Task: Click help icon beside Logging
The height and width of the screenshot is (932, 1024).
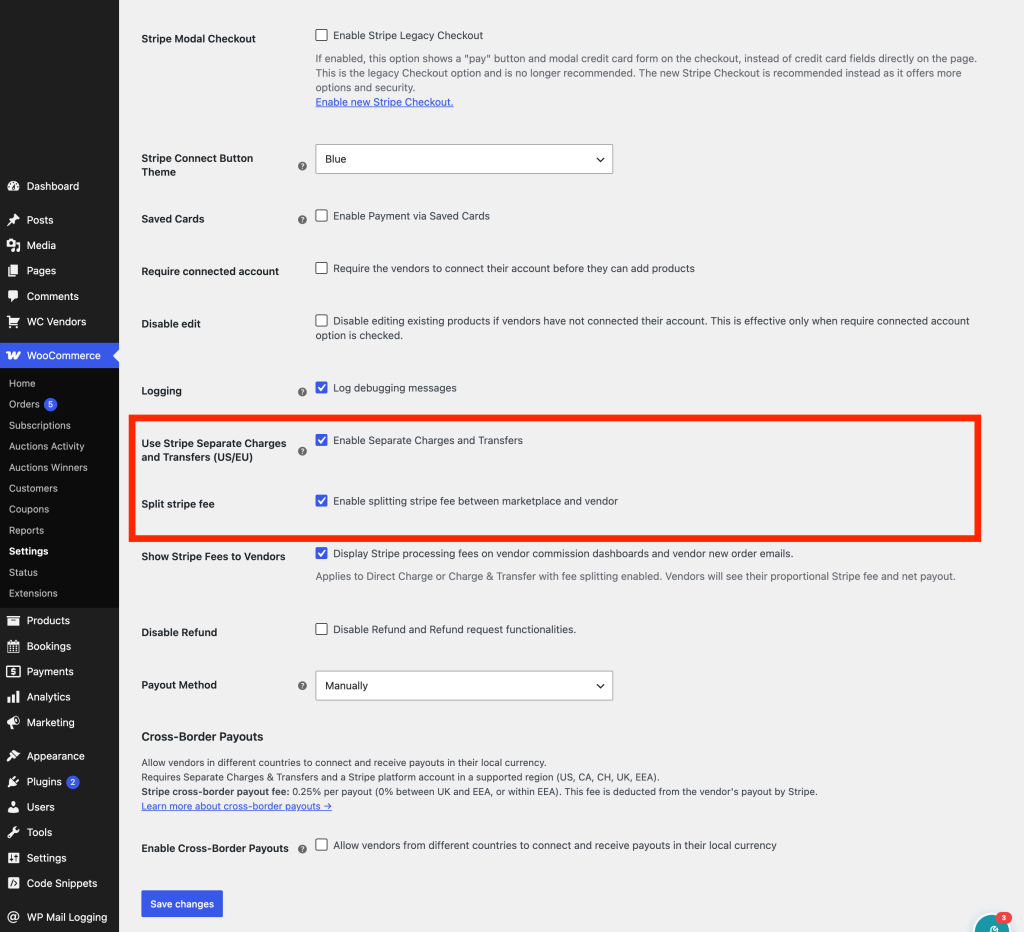Action: [x=302, y=392]
